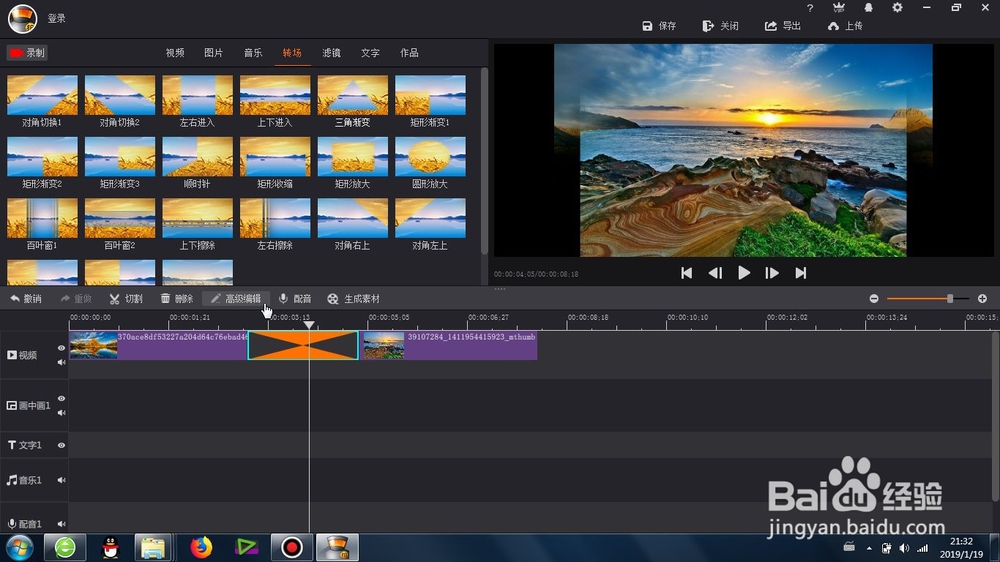This screenshot has height=562, width=1000.
Task: Click the volume speaker tray icon
Action: click(x=904, y=548)
